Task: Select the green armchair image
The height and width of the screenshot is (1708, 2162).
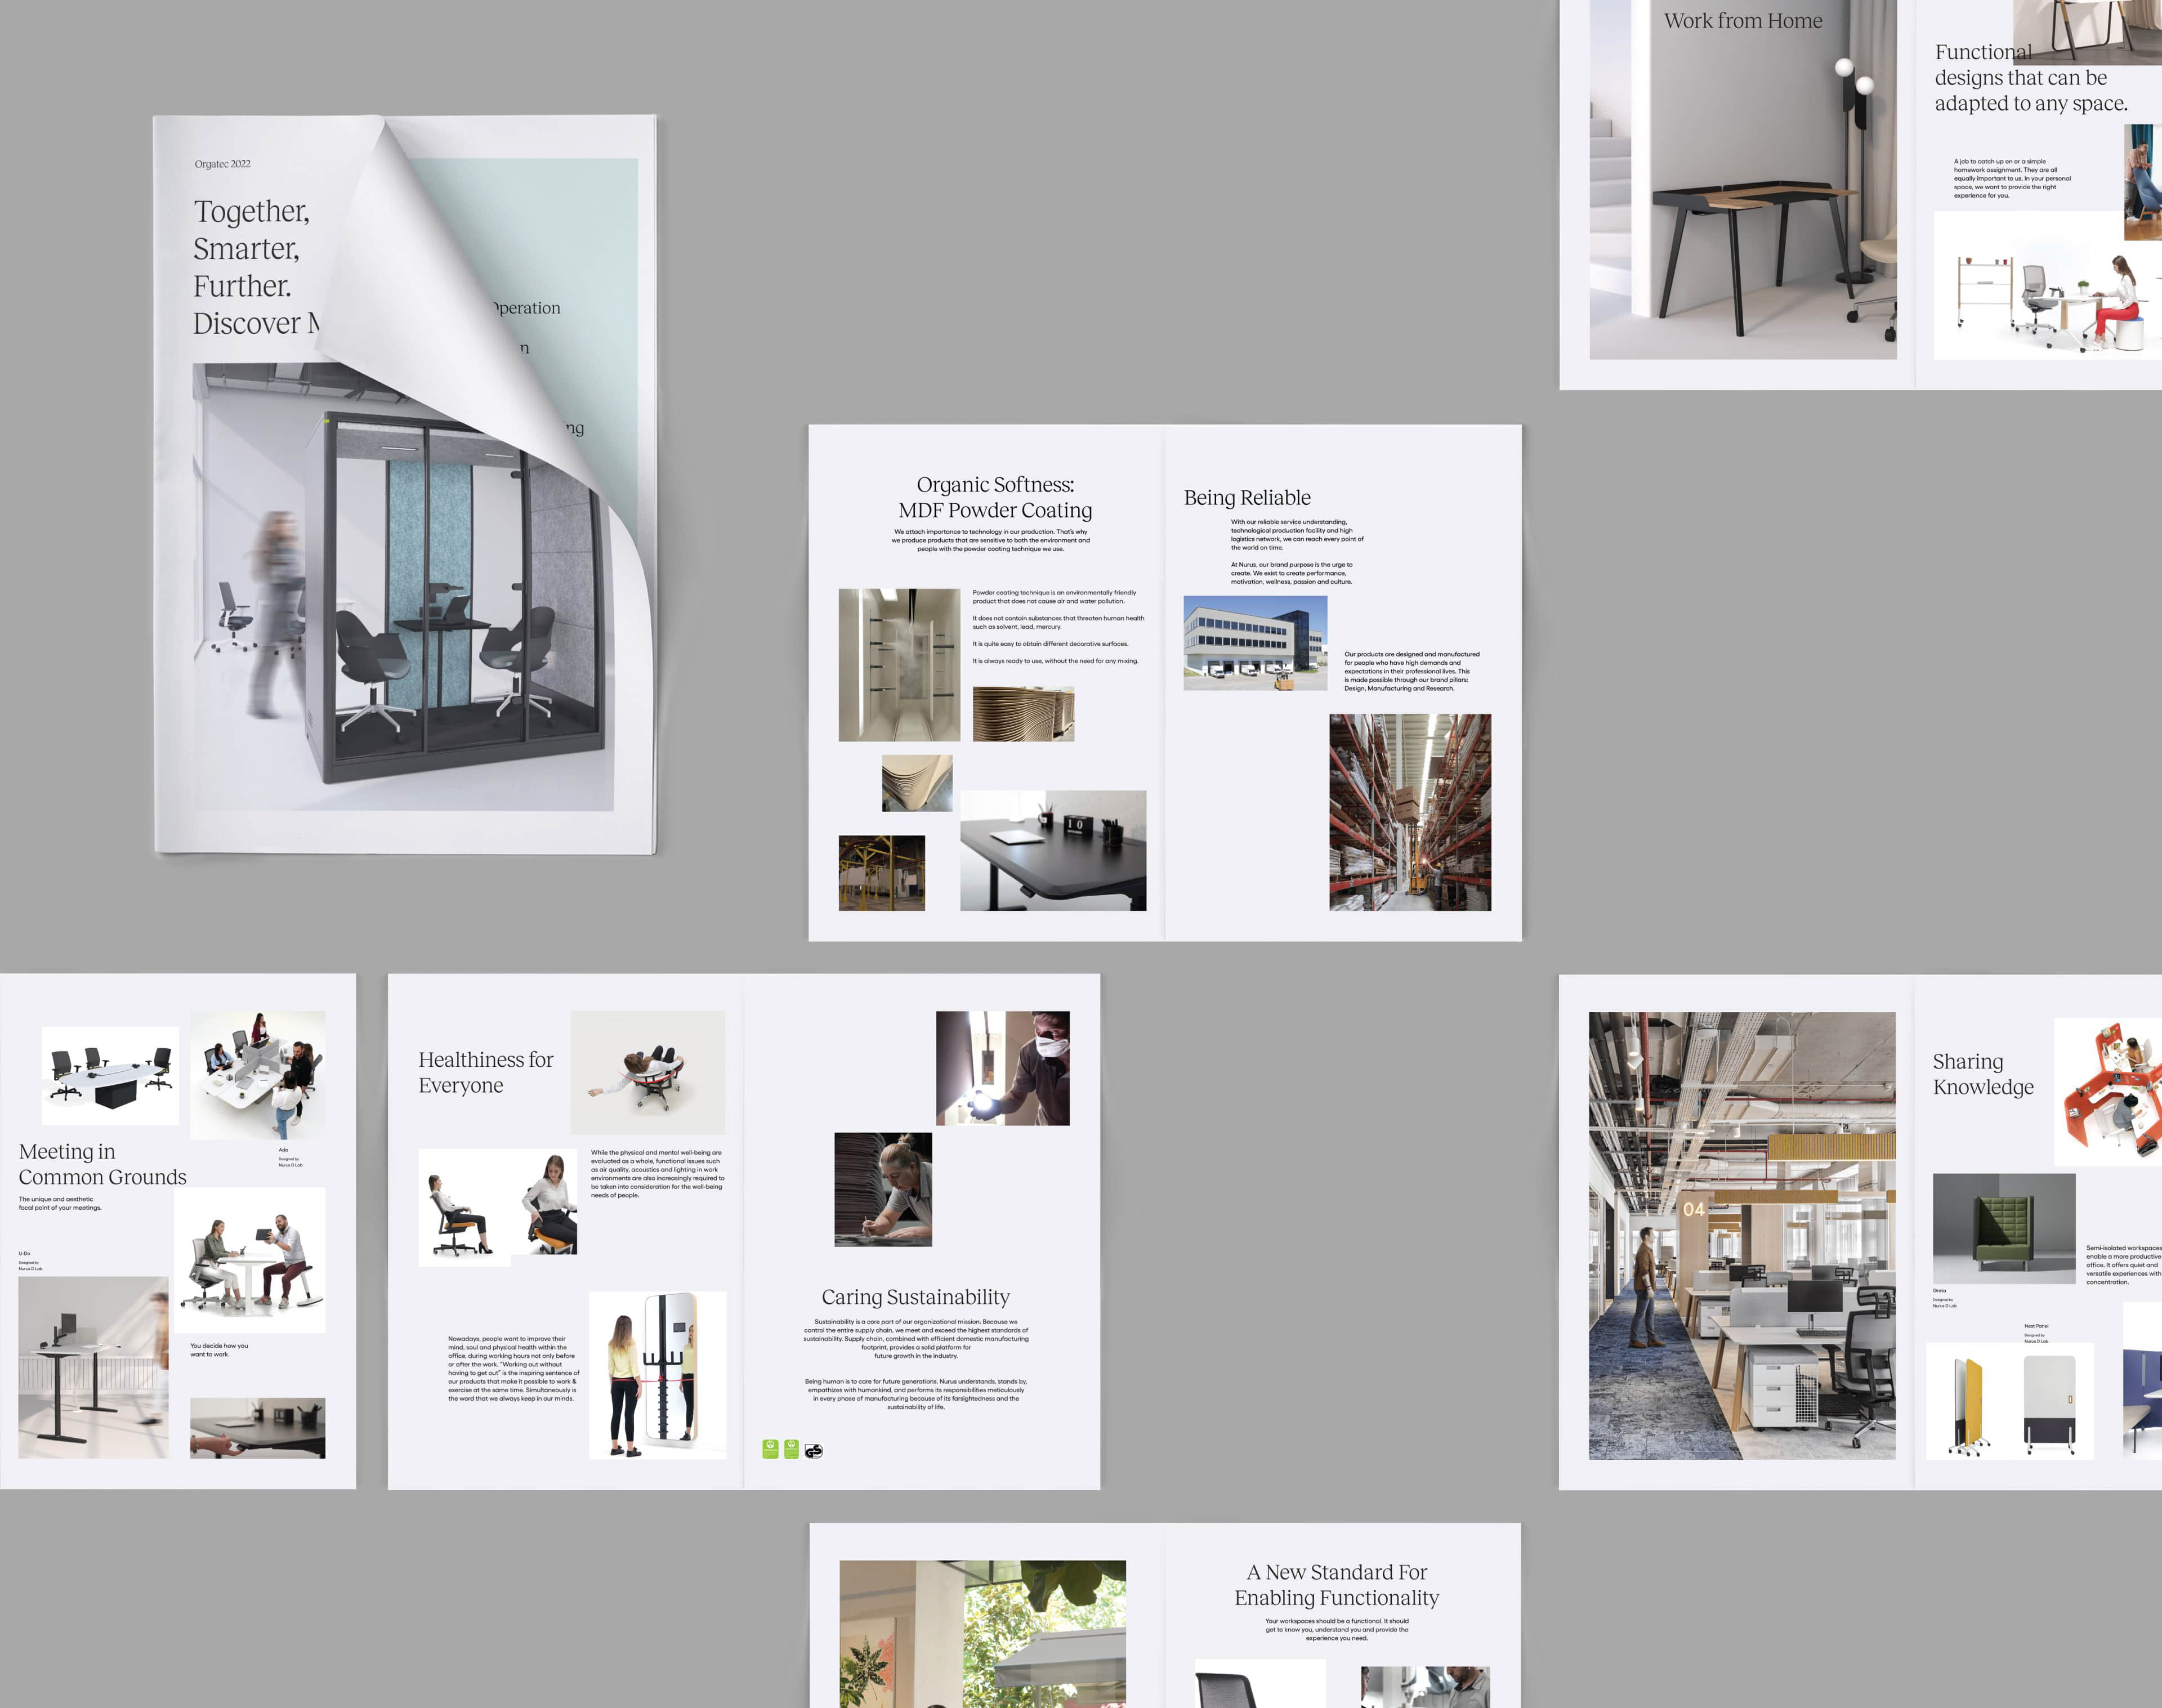Action: tap(2003, 1228)
